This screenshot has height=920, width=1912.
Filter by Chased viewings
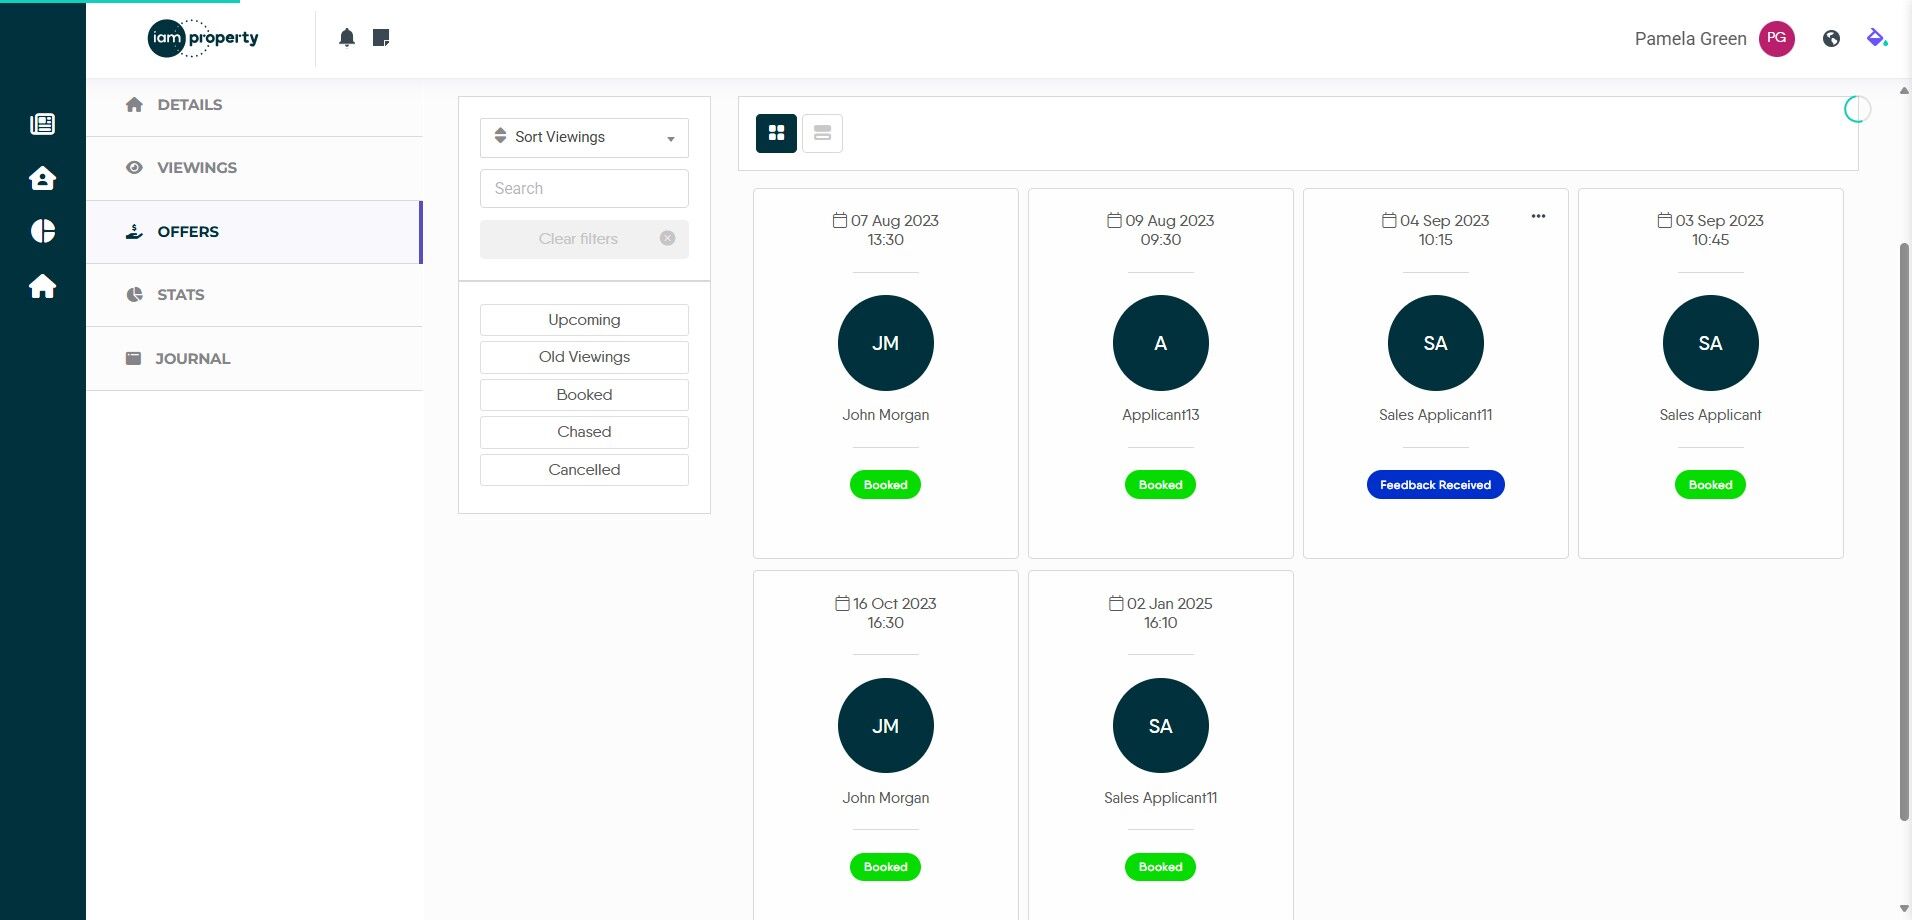pyautogui.click(x=584, y=432)
